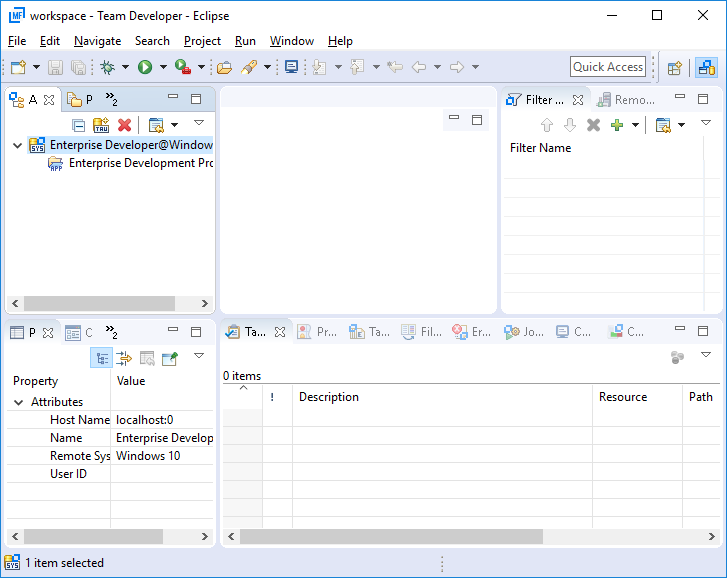Click the green plus add filter icon
Viewport: 727px width, 578px height.
click(616, 125)
